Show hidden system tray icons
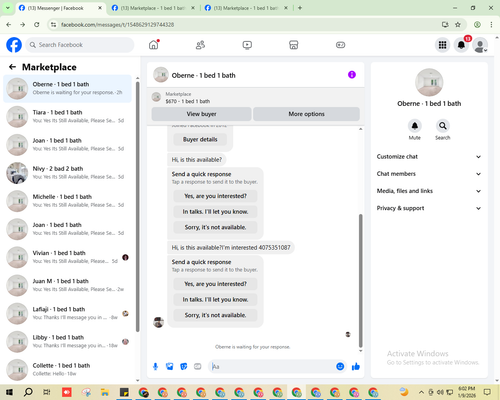 click(x=421, y=392)
